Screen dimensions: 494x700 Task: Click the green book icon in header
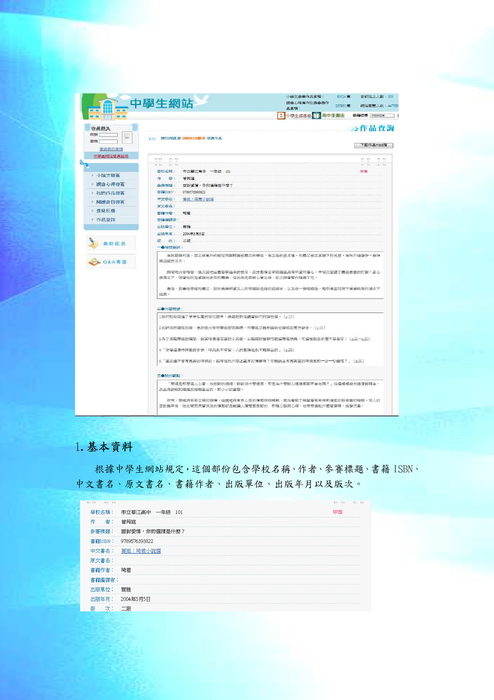pyautogui.click(x=316, y=116)
